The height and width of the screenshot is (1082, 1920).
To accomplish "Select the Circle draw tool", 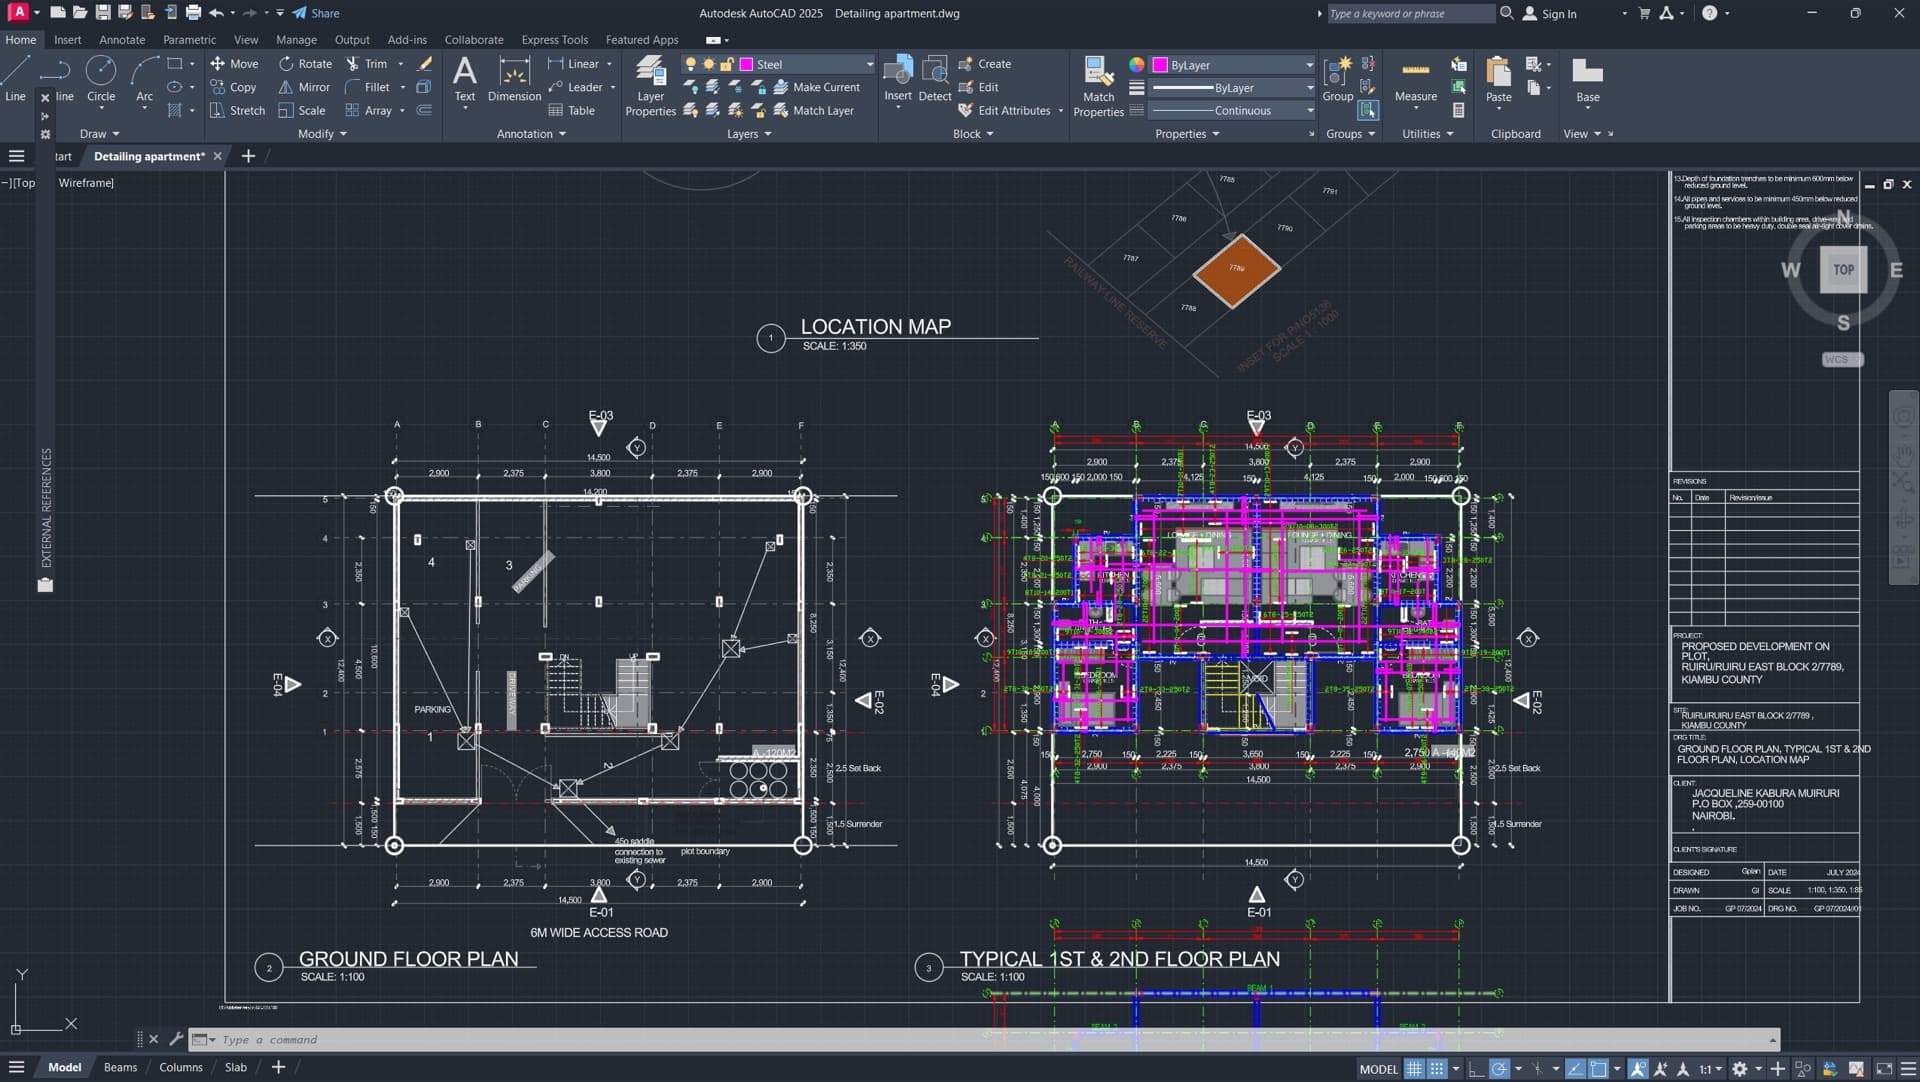I will [101, 78].
